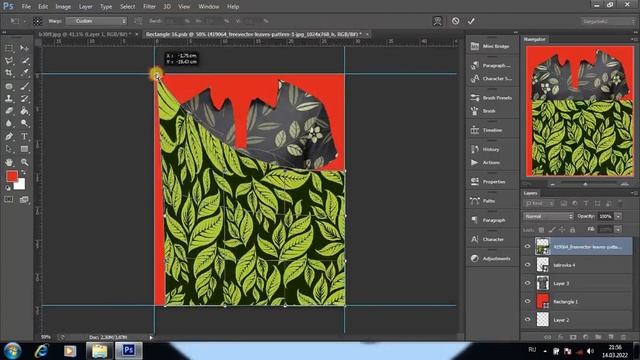Viewport: 640px width, 360px height.
Task: Select the Eraser tool
Action: 9,111
